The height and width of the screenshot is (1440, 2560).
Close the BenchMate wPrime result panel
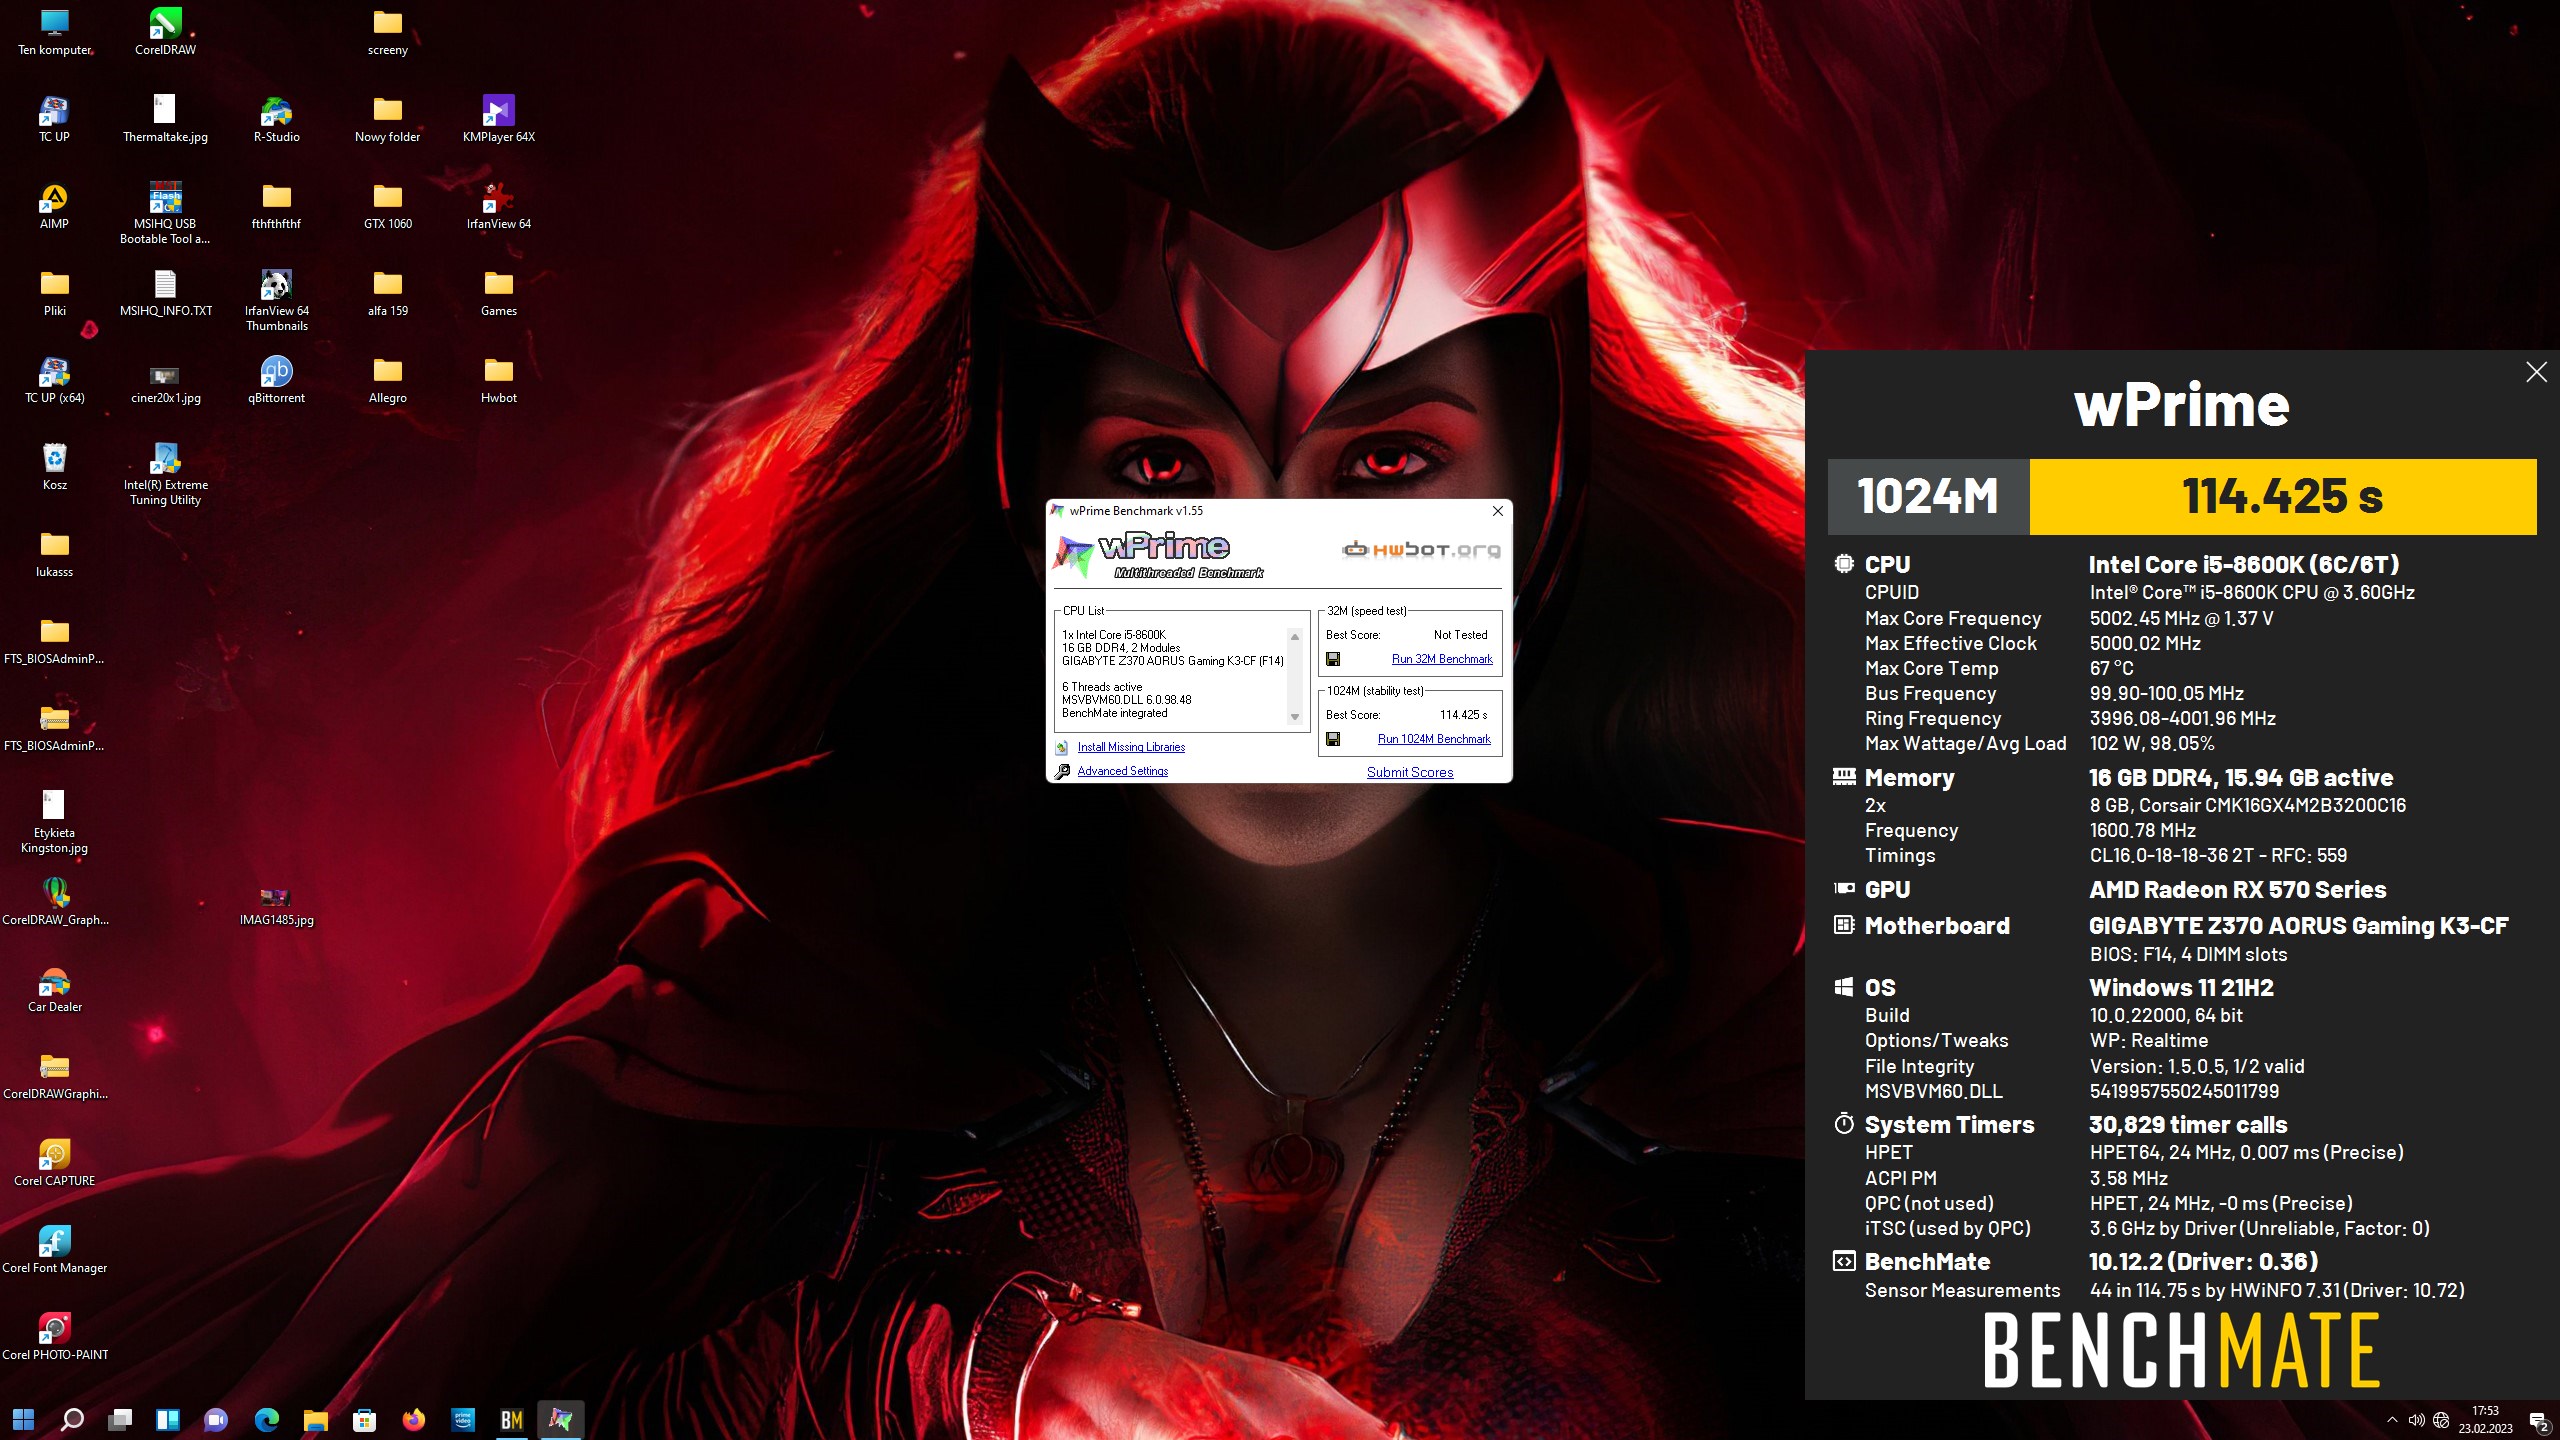(2536, 372)
